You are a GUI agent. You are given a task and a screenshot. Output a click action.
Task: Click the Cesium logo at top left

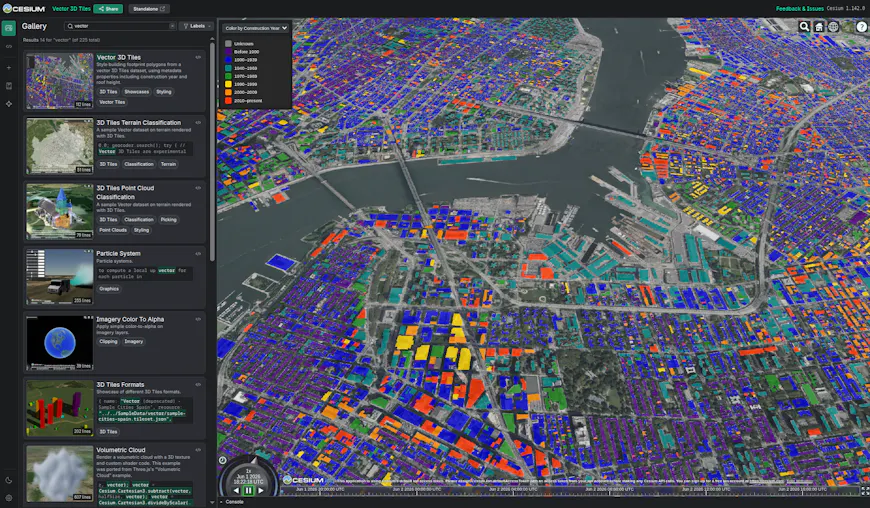click(24, 9)
